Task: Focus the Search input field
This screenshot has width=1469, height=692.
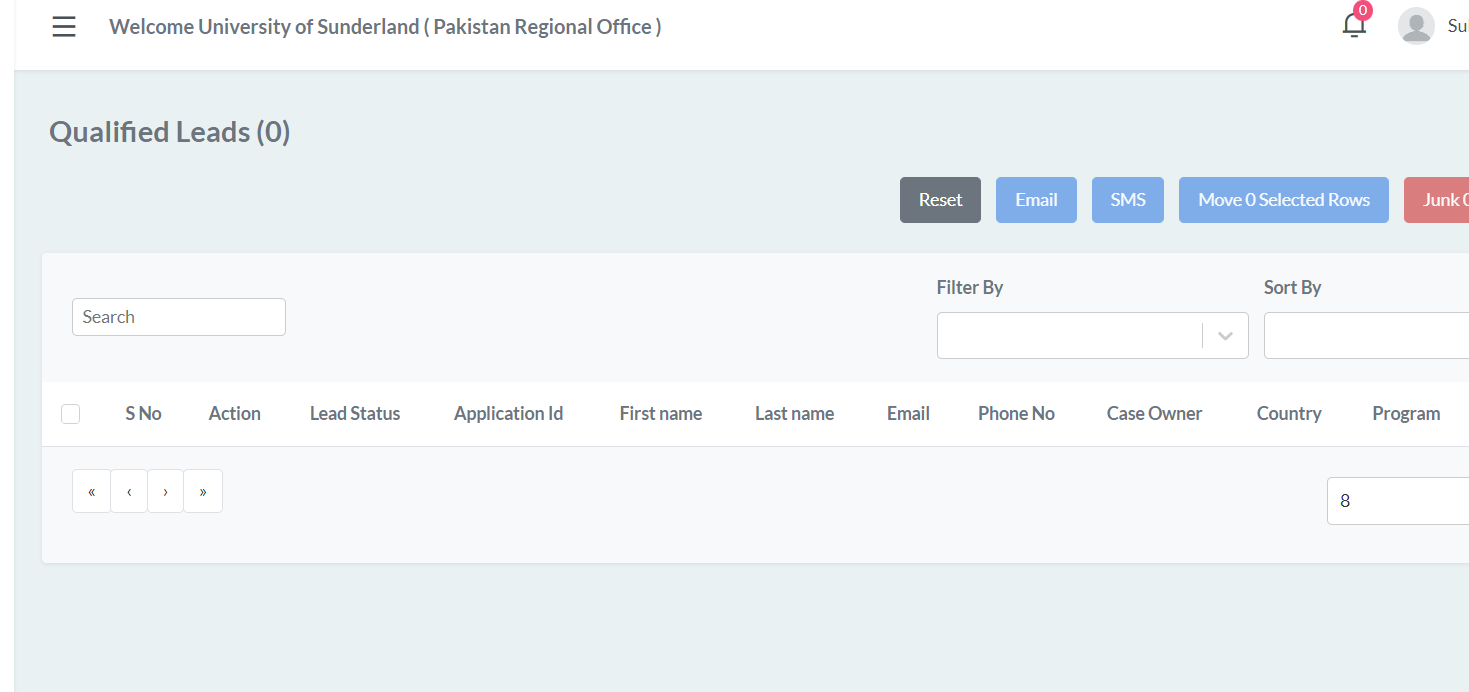Action: pyautogui.click(x=179, y=317)
